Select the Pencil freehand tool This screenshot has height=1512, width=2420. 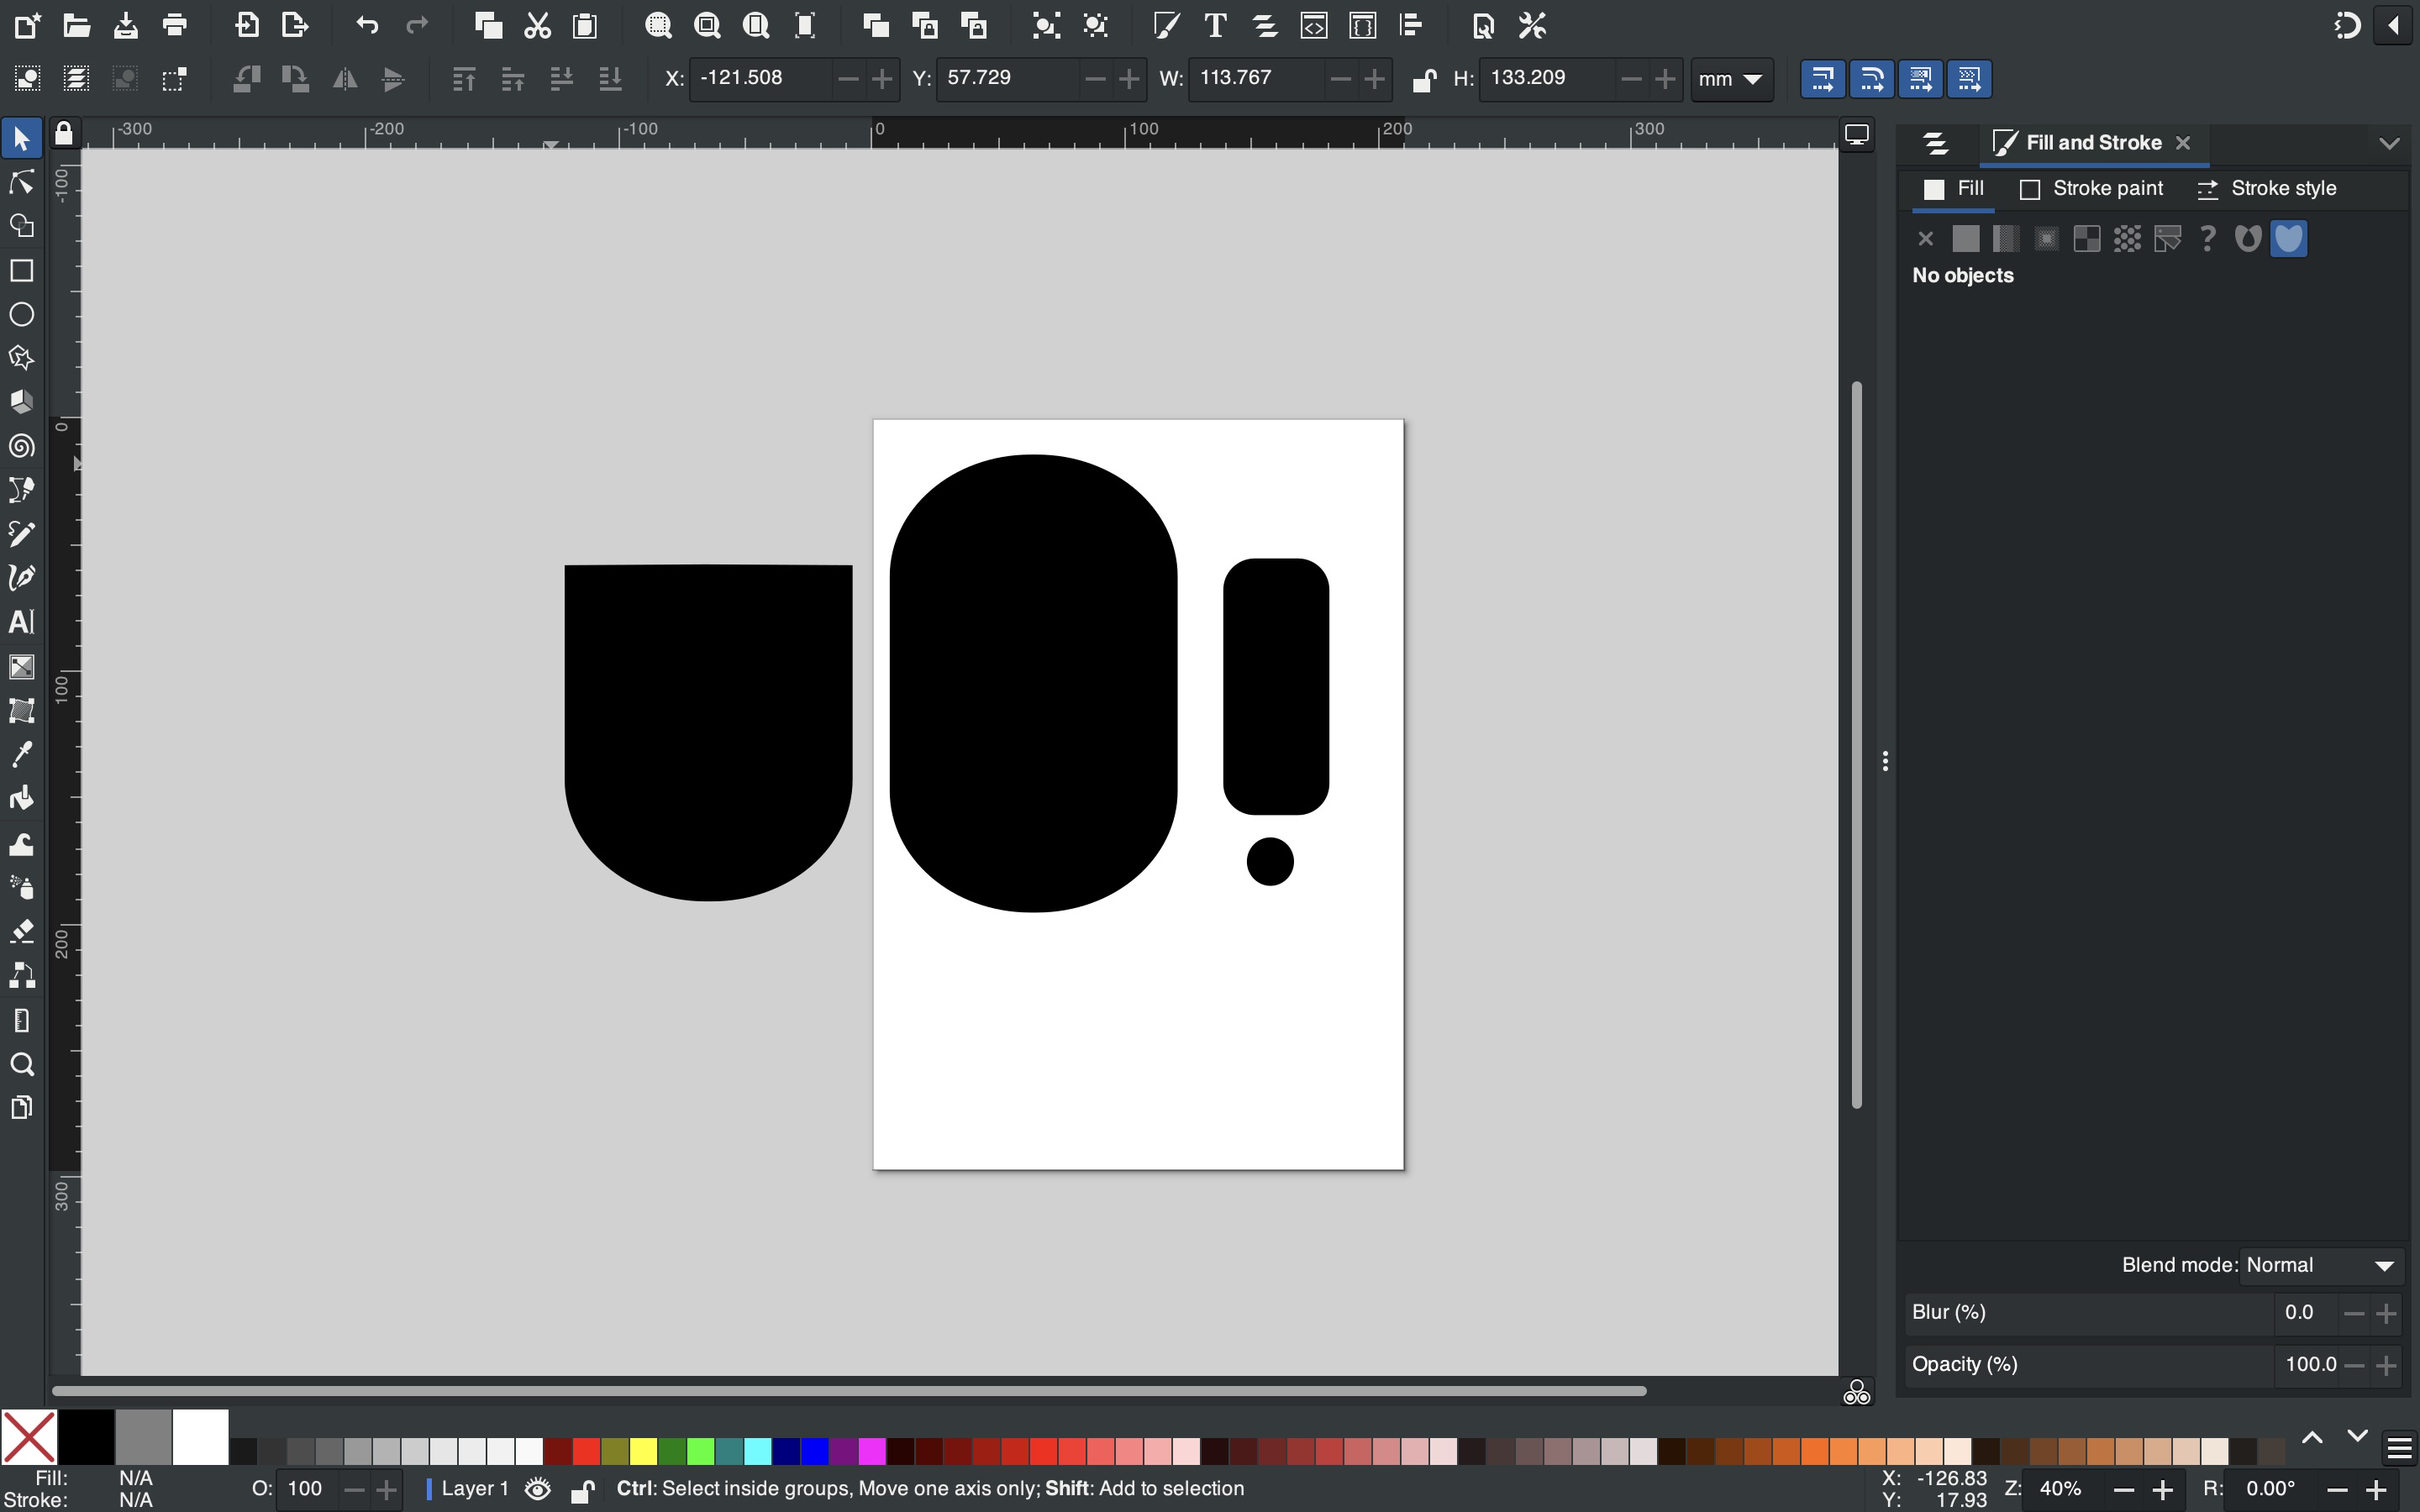21,534
